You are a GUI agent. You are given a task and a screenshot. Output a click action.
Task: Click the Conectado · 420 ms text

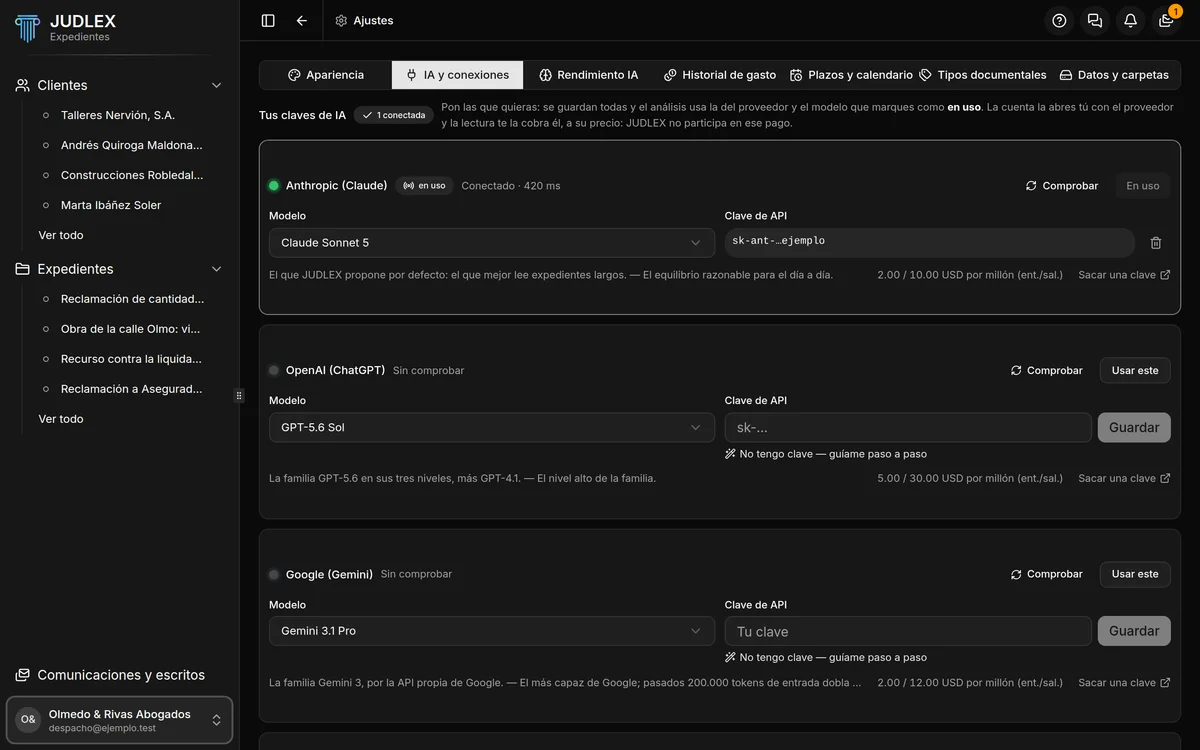click(511, 186)
